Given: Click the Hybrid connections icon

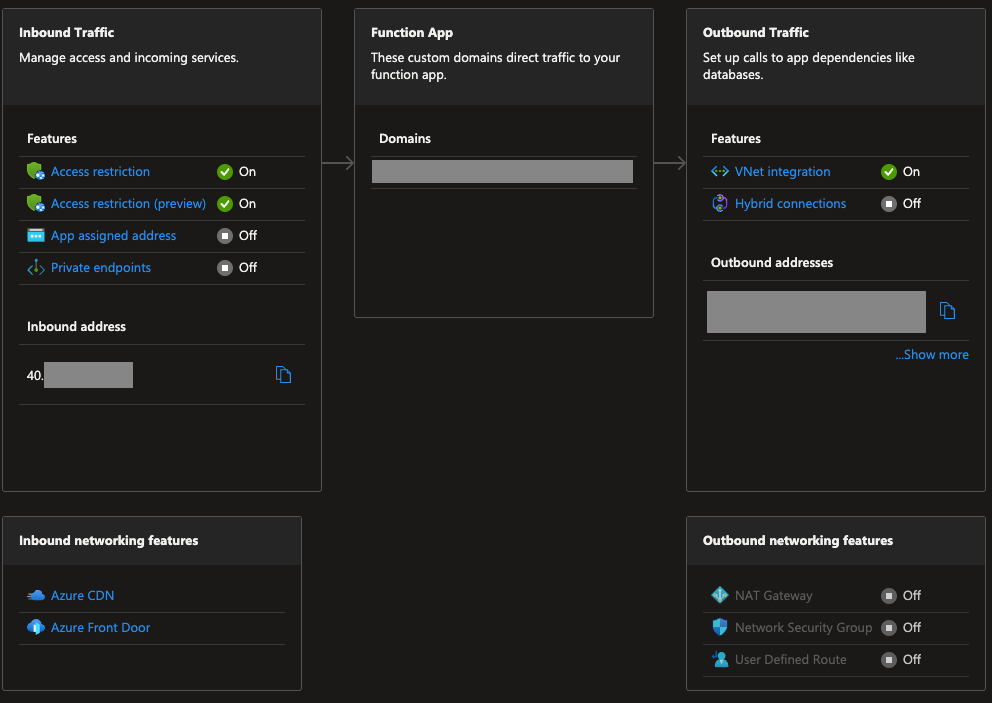Looking at the screenshot, I should point(719,203).
